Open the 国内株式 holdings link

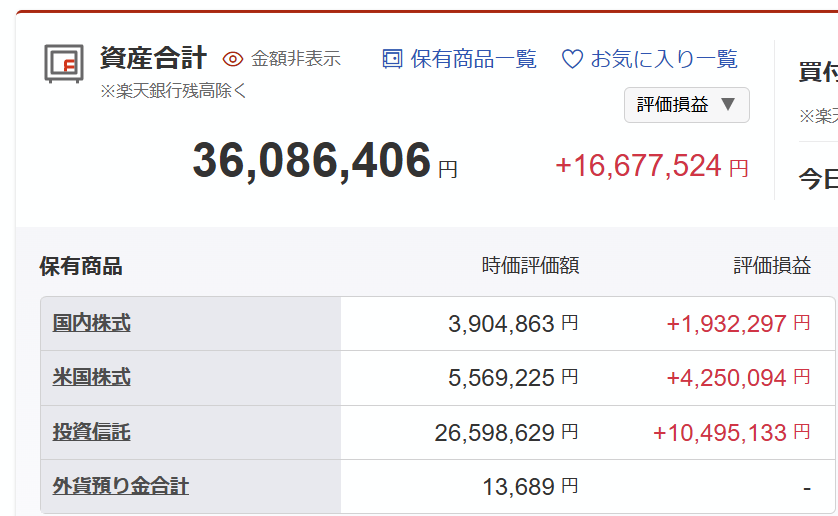pos(92,323)
